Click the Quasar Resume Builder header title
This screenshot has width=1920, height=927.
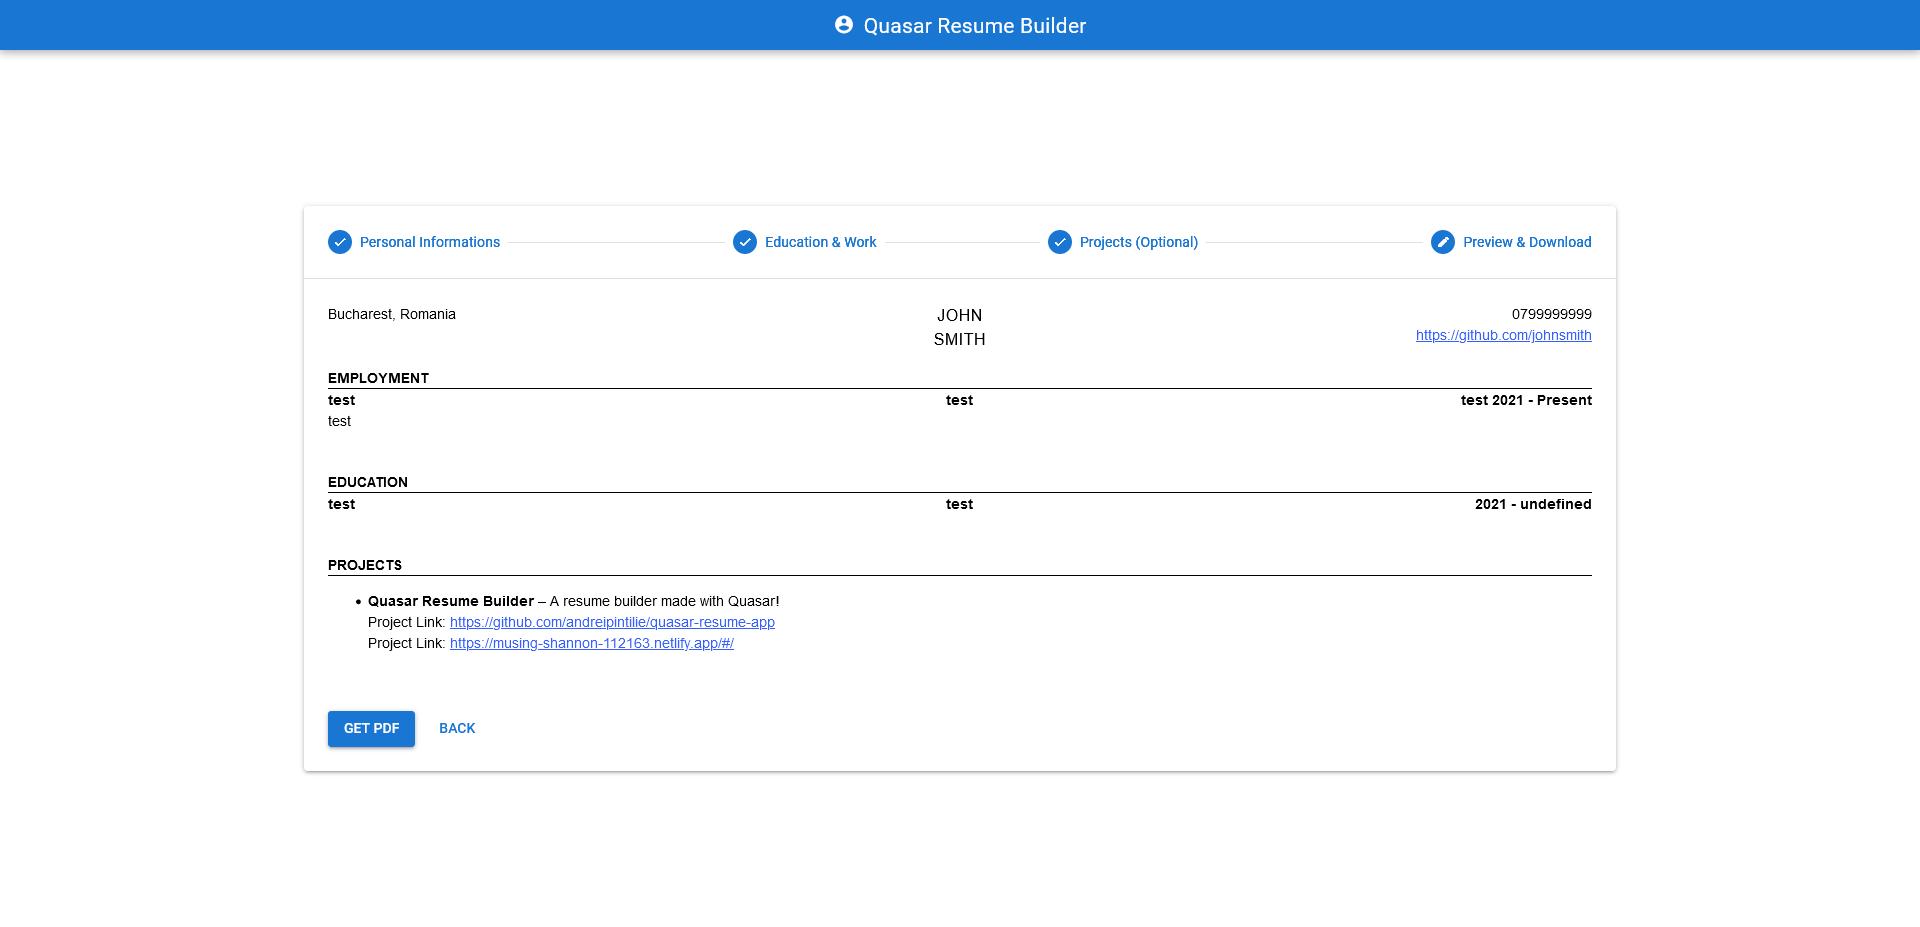(975, 26)
